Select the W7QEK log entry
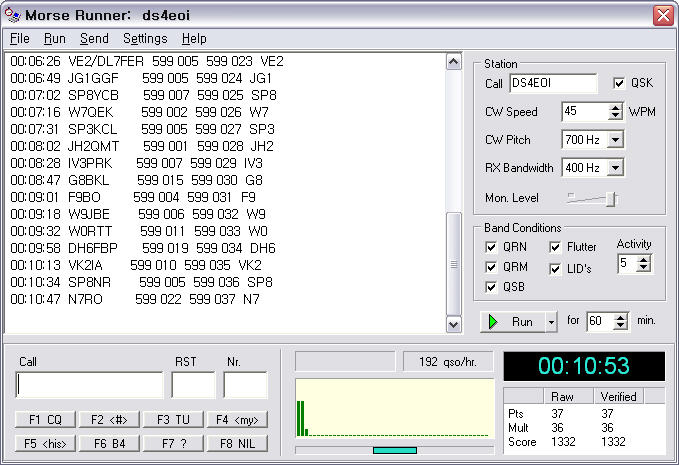 [x=139, y=112]
